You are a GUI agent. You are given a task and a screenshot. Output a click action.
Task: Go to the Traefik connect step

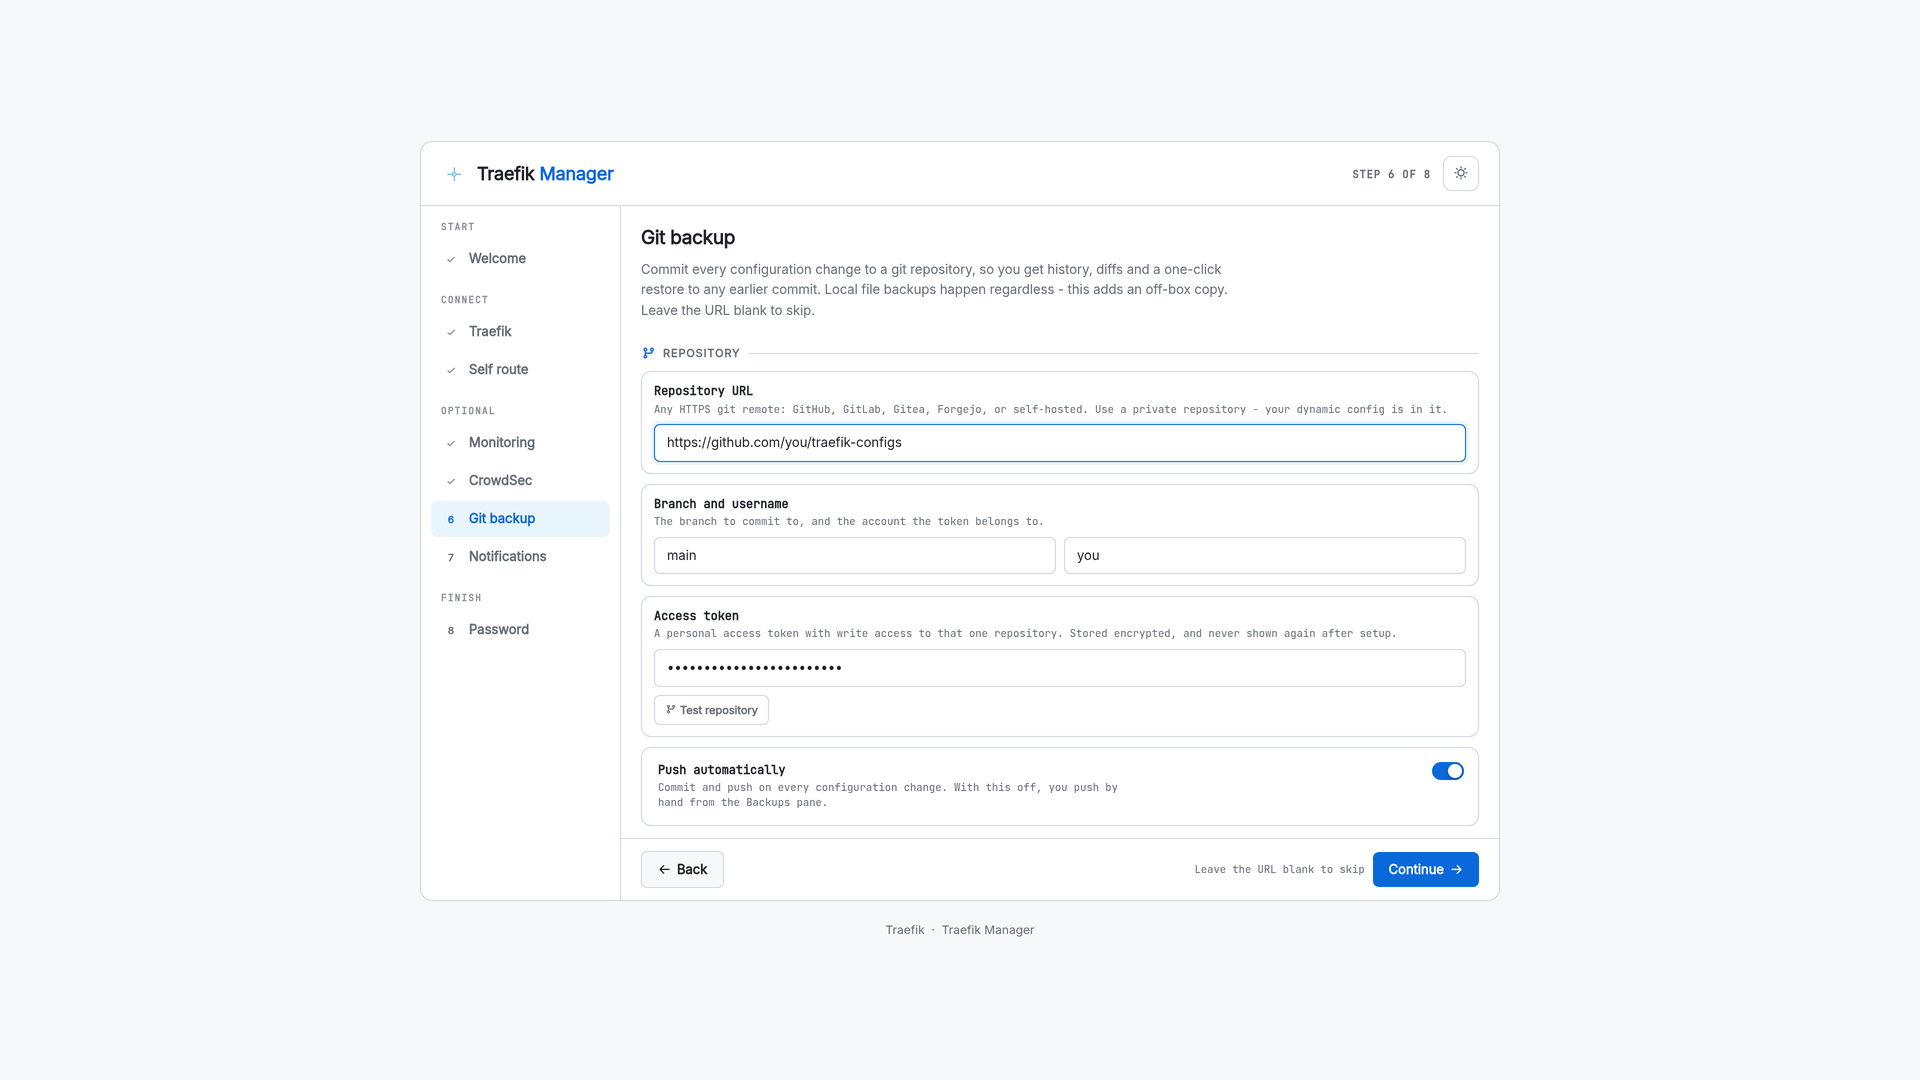pyautogui.click(x=520, y=332)
